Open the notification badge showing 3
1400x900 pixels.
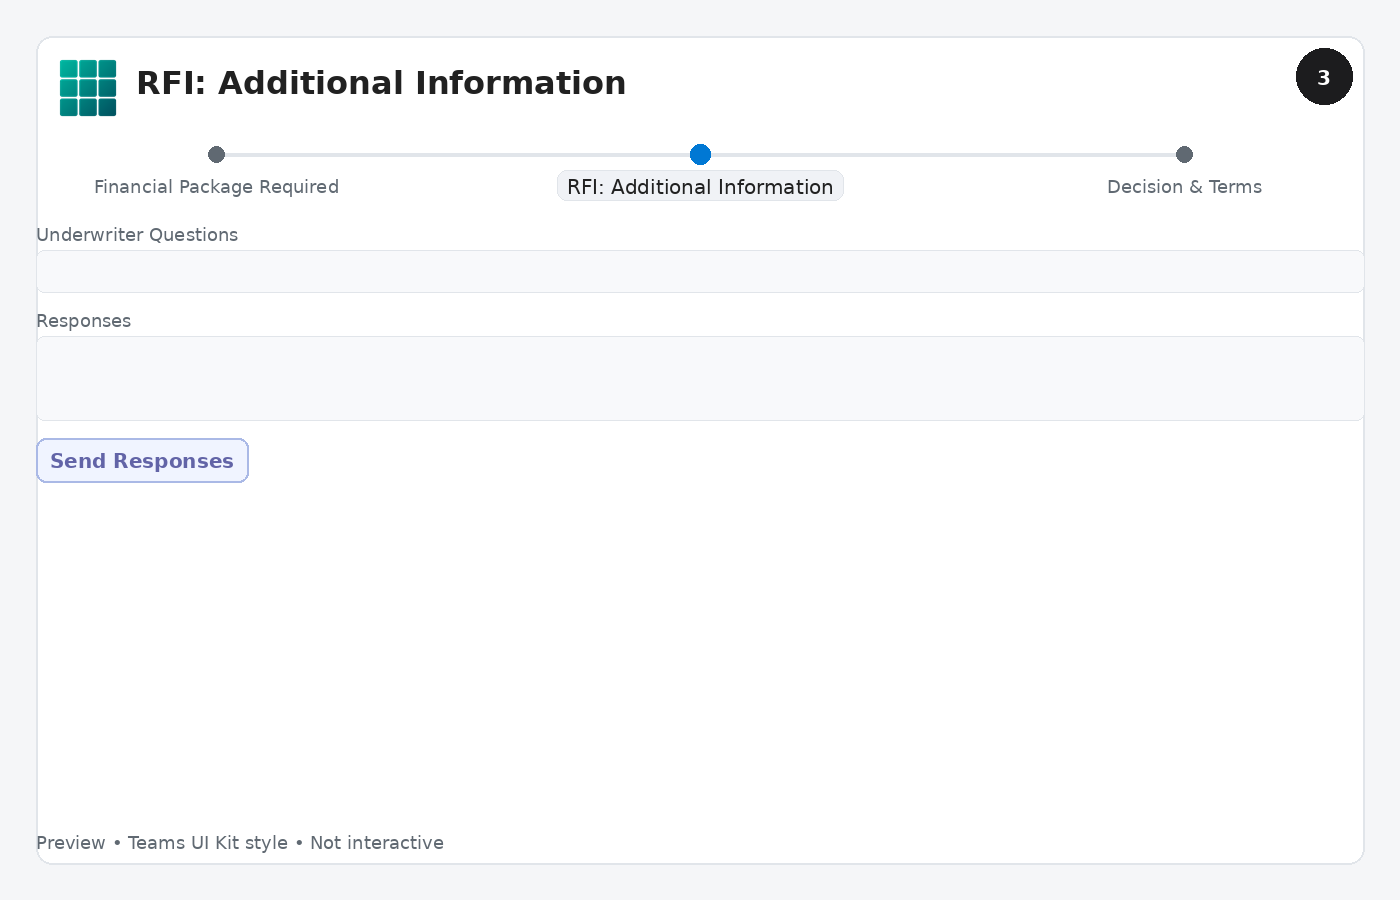[x=1324, y=77]
